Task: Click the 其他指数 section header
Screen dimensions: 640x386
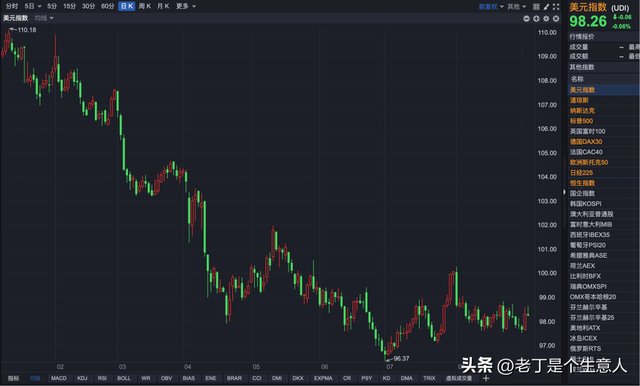Action: pos(604,67)
